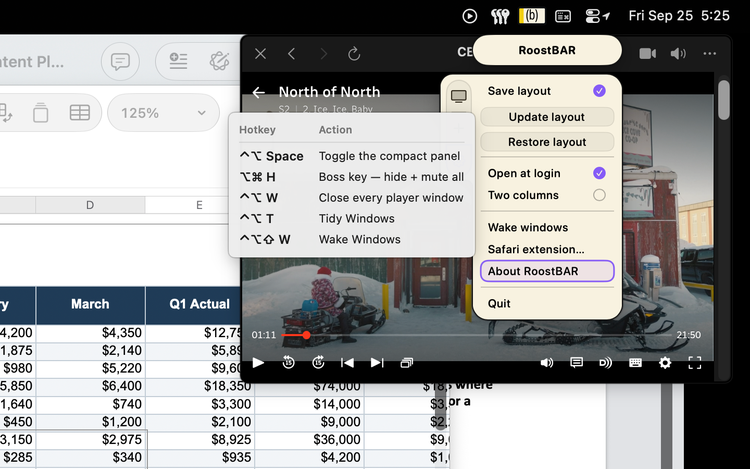The height and width of the screenshot is (469, 750).
Task: Click the list-style icon in spreadsheet toolbar
Action: click(178, 61)
